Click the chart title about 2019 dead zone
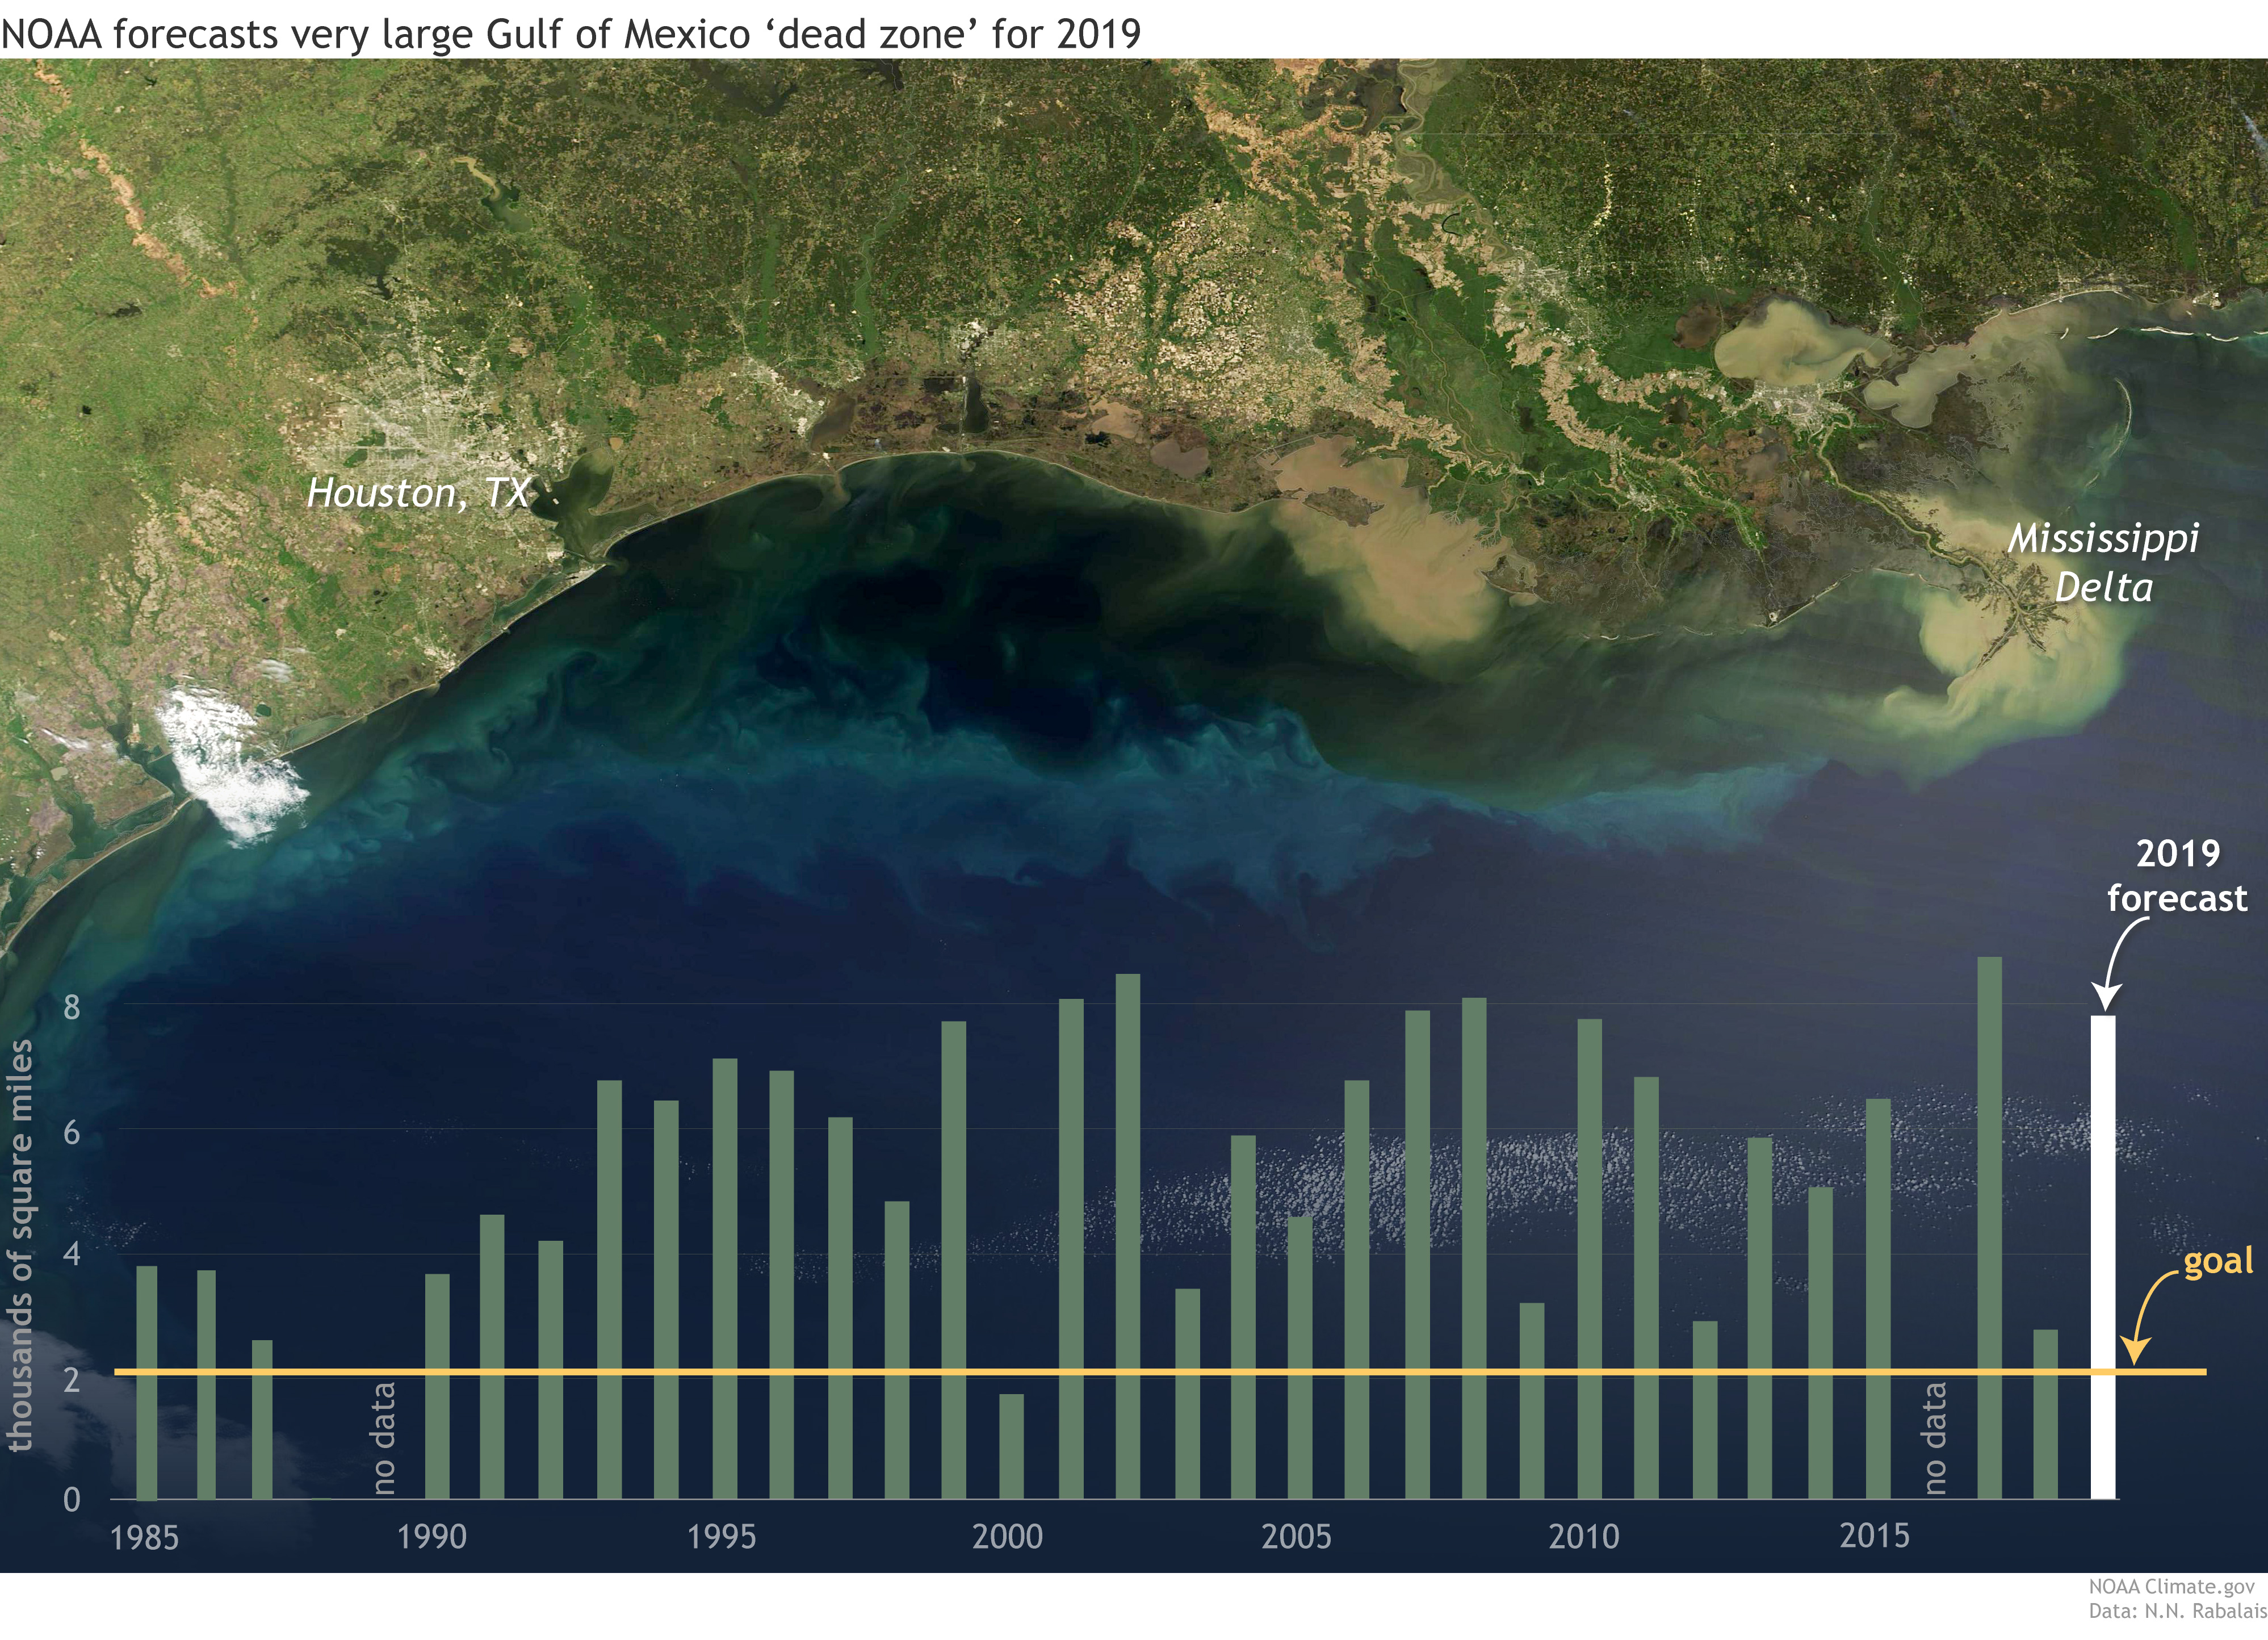The height and width of the screenshot is (1640, 2268). pyautogui.click(x=570, y=34)
